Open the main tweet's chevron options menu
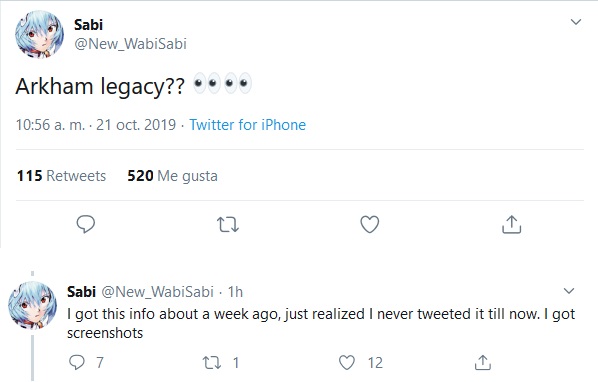 point(575,22)
